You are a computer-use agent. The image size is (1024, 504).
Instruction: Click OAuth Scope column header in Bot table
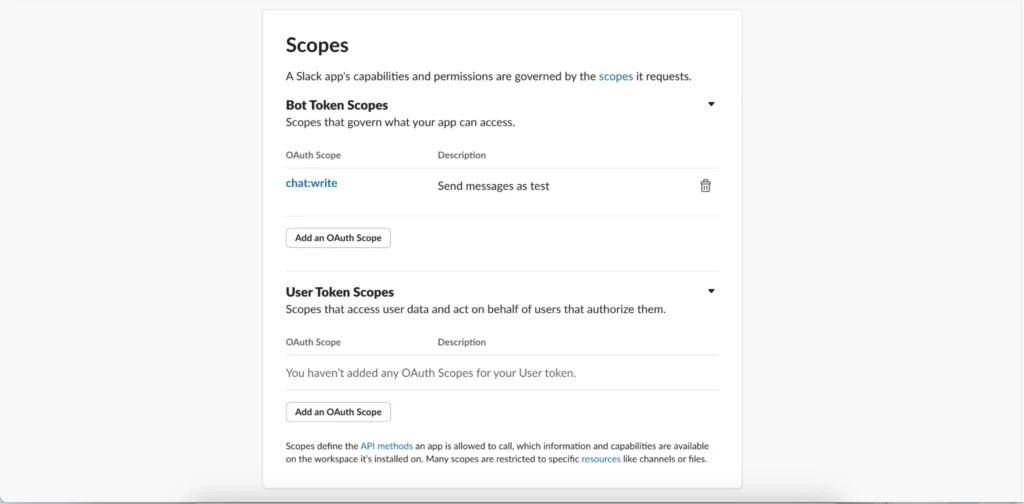click(x=313, y=155)
